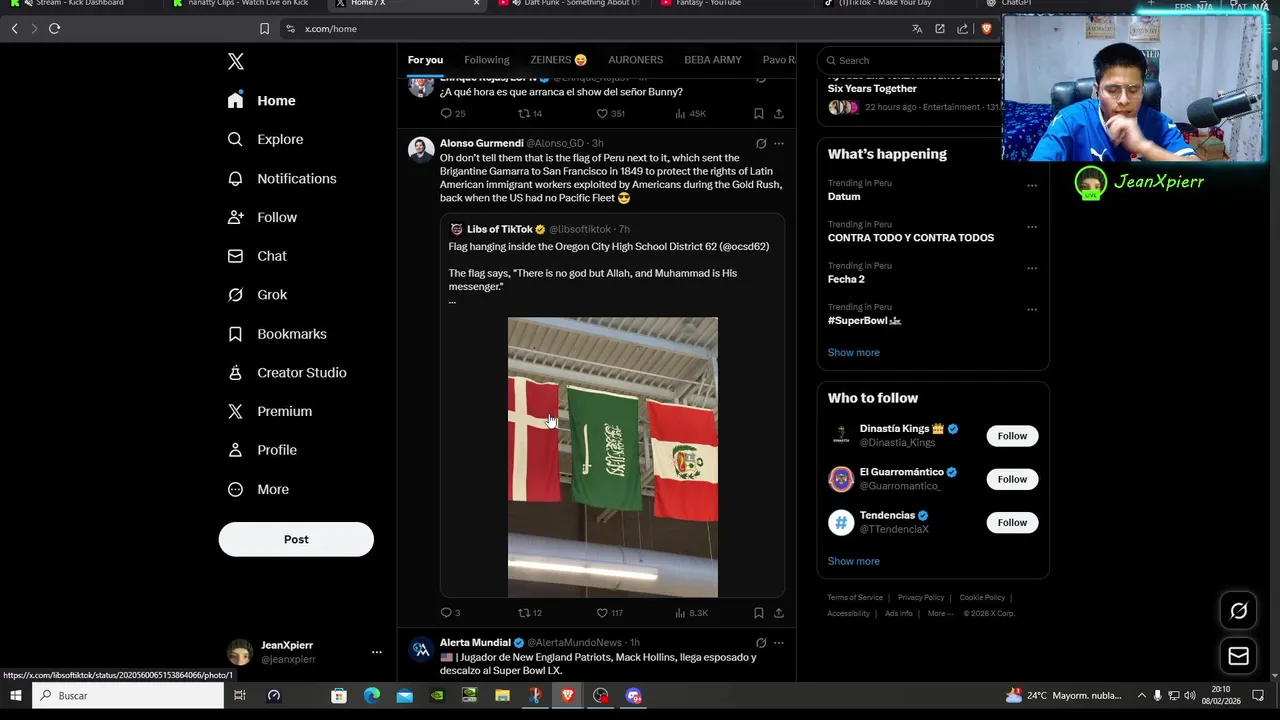
Task: Switch to the Following tab
Action: tap(487, 60)
